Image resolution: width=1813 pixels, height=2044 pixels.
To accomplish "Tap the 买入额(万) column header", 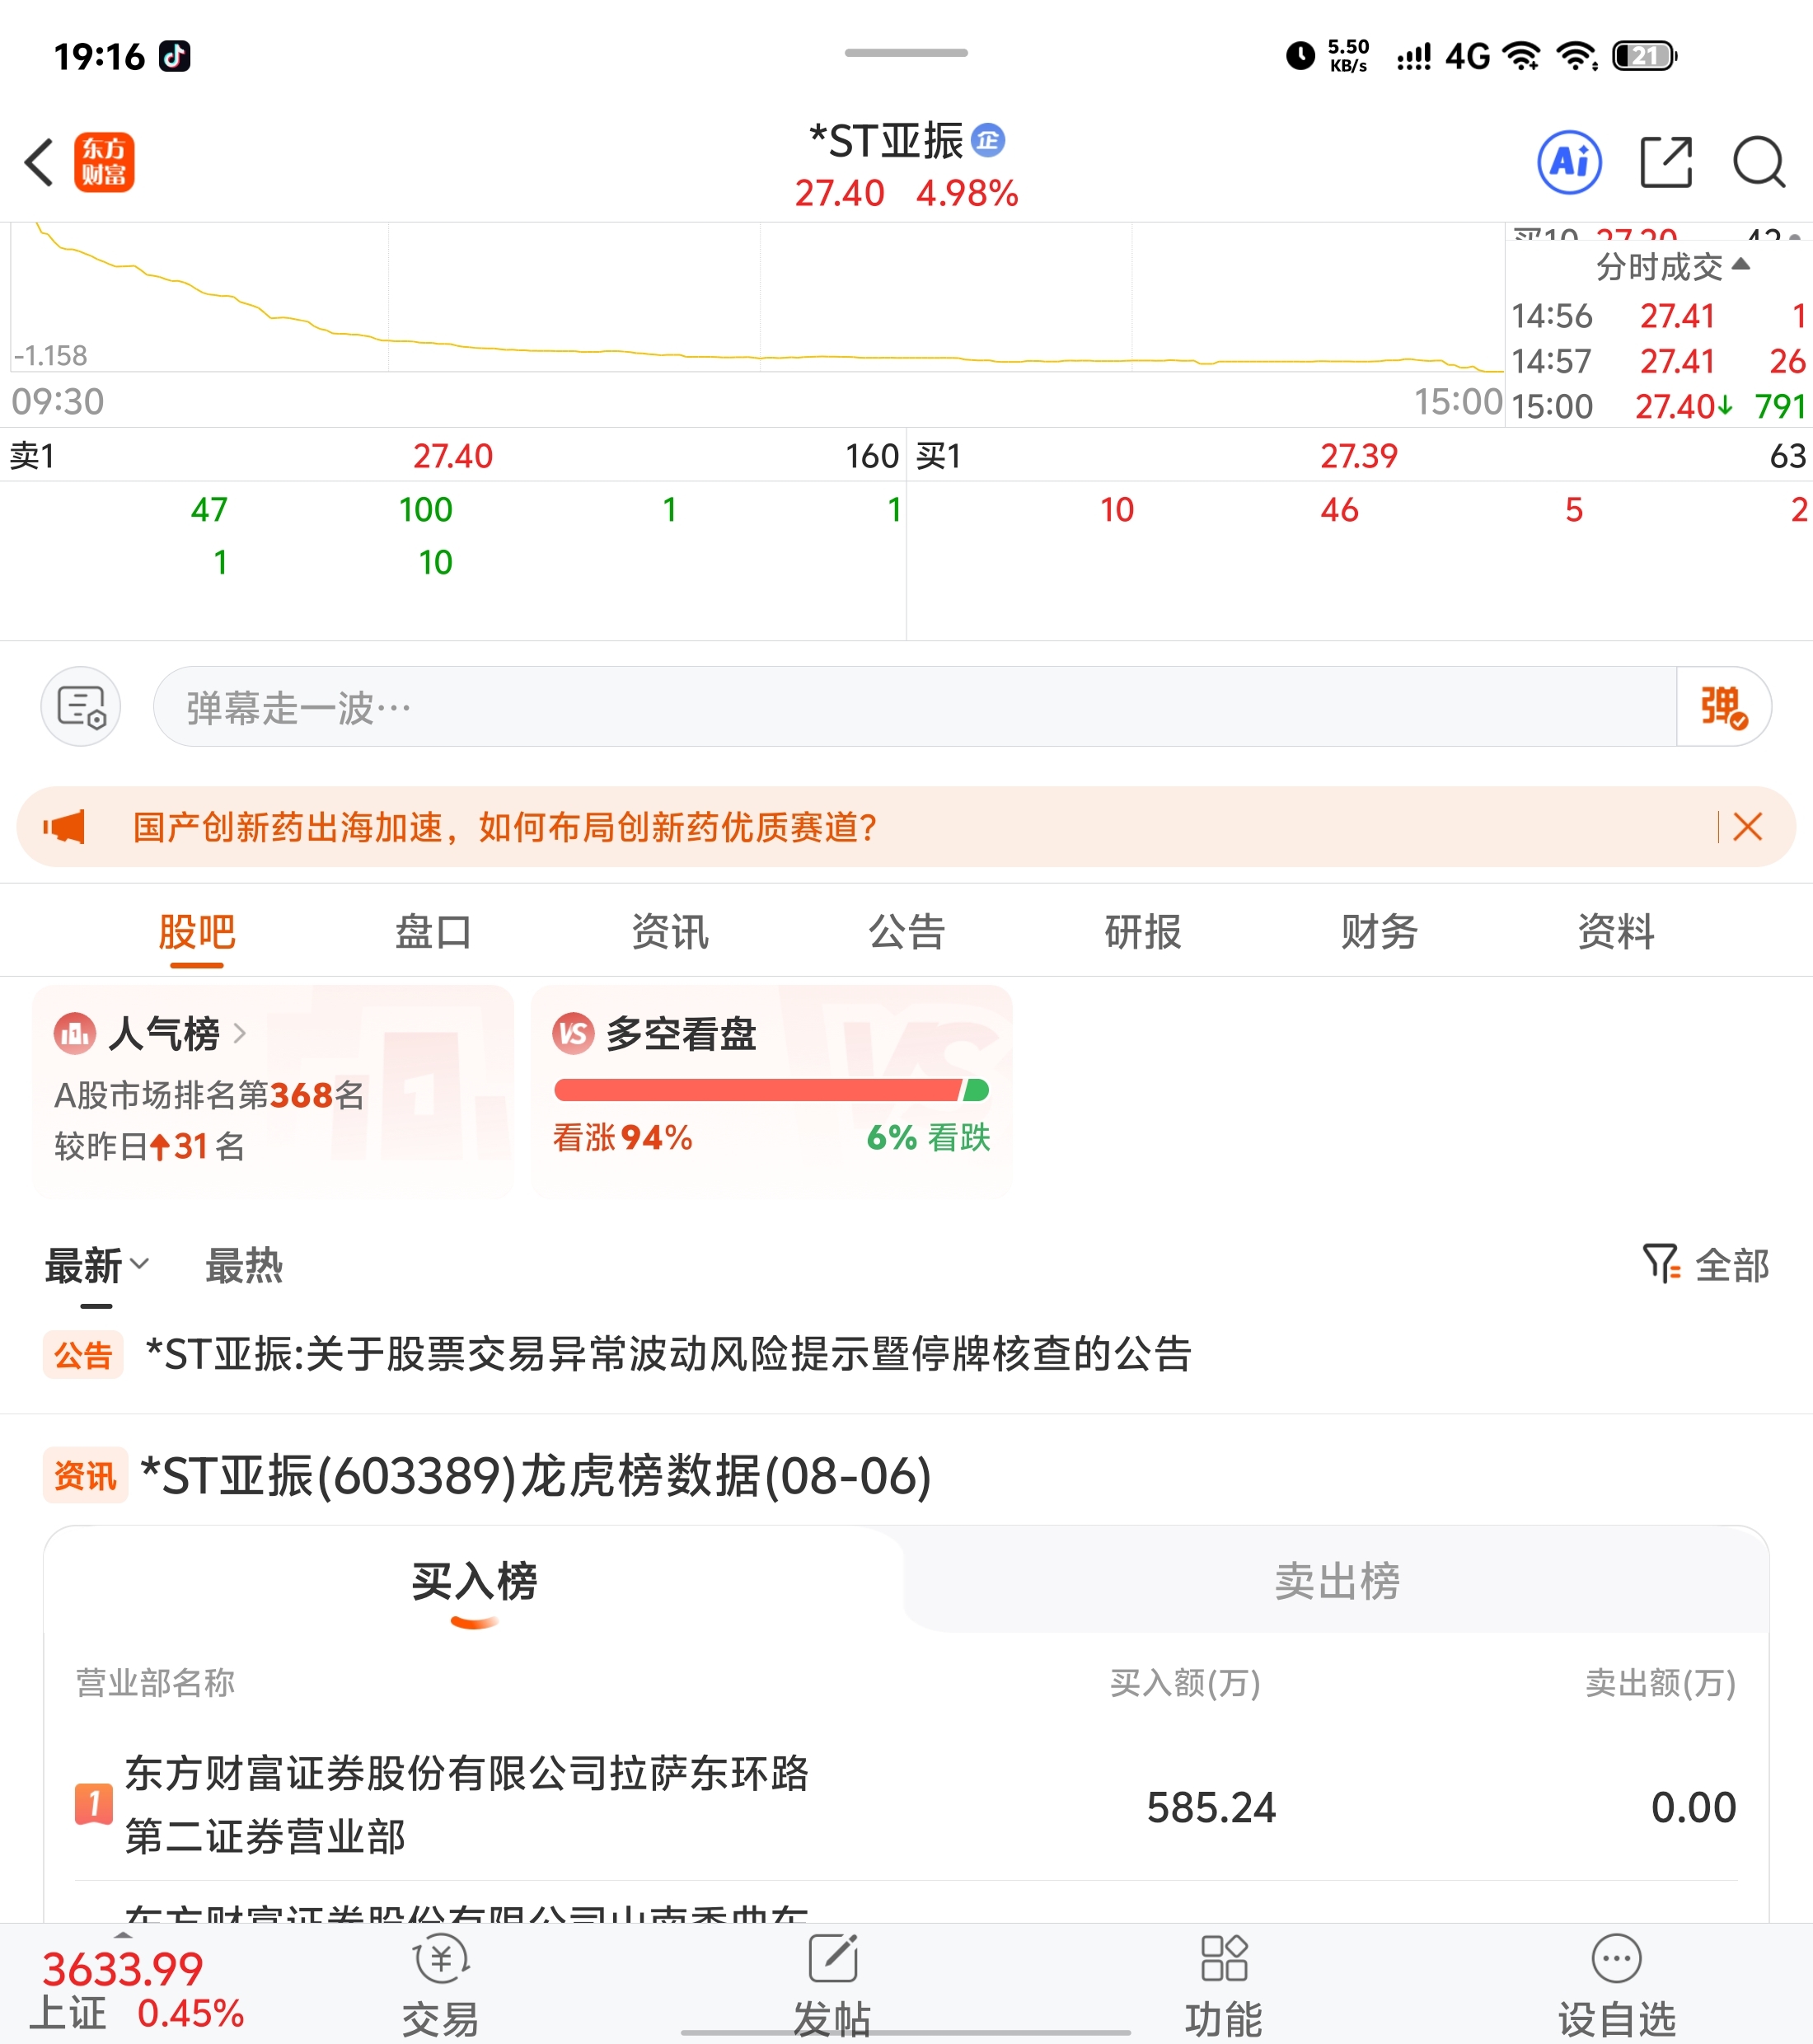I will click(x=1185, y=1682).
